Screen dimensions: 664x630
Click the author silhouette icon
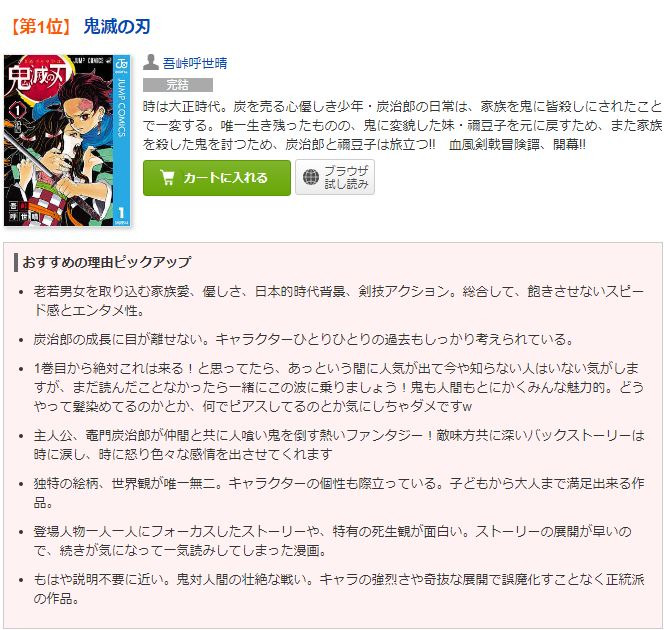click(150, 62)
